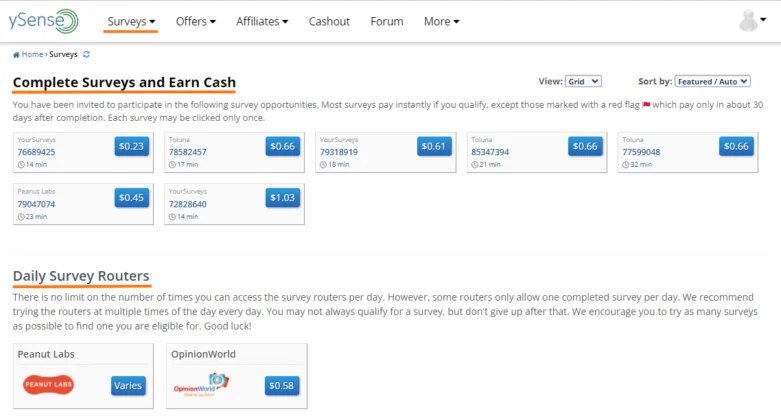Image resolution: width=781 pixels, height=418 pixels.
Task: Open the More navigation menu
Action: tap(441, 21)
